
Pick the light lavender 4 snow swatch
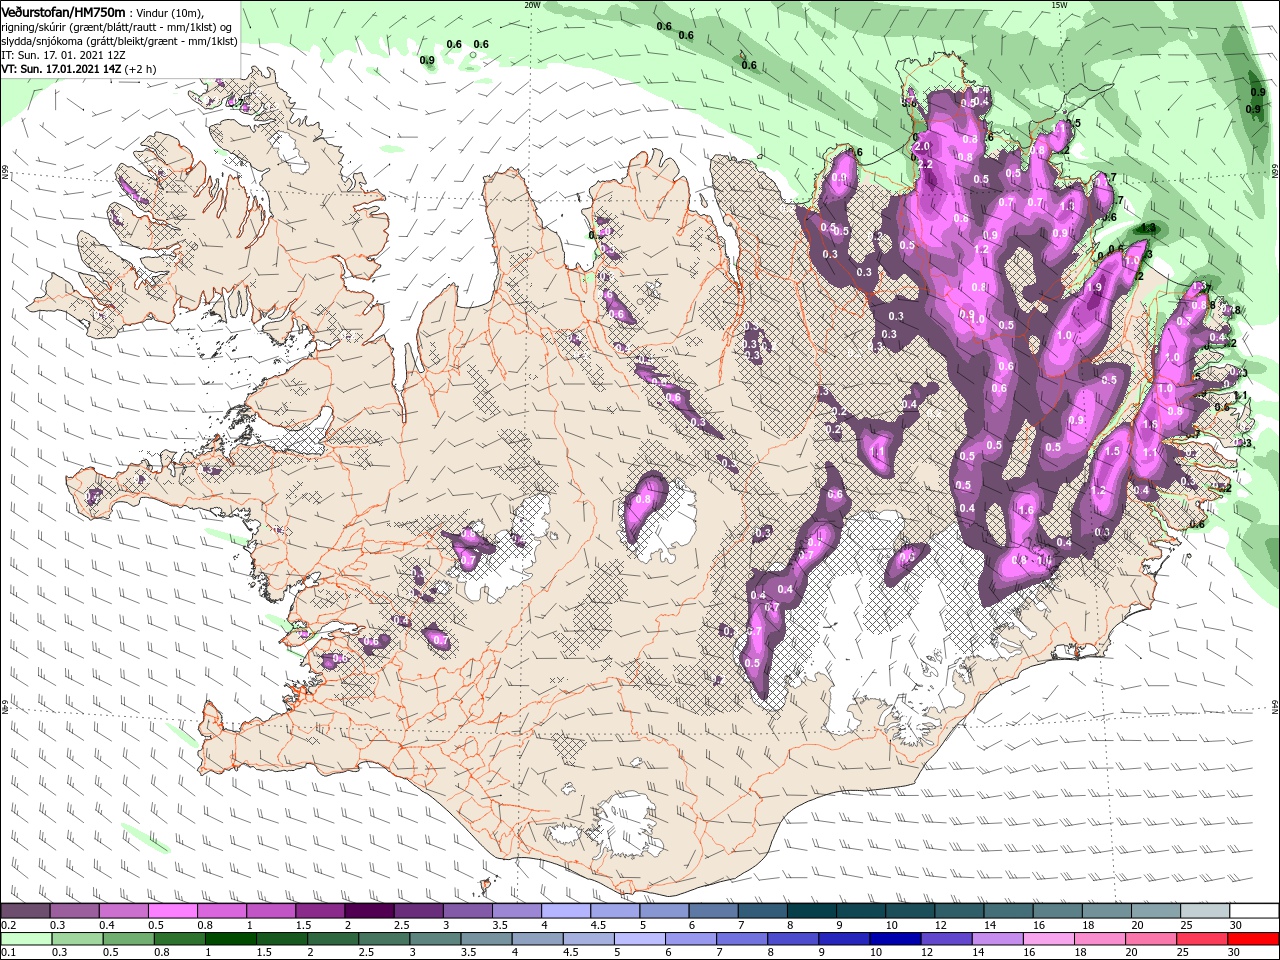(x=567, y=911)
